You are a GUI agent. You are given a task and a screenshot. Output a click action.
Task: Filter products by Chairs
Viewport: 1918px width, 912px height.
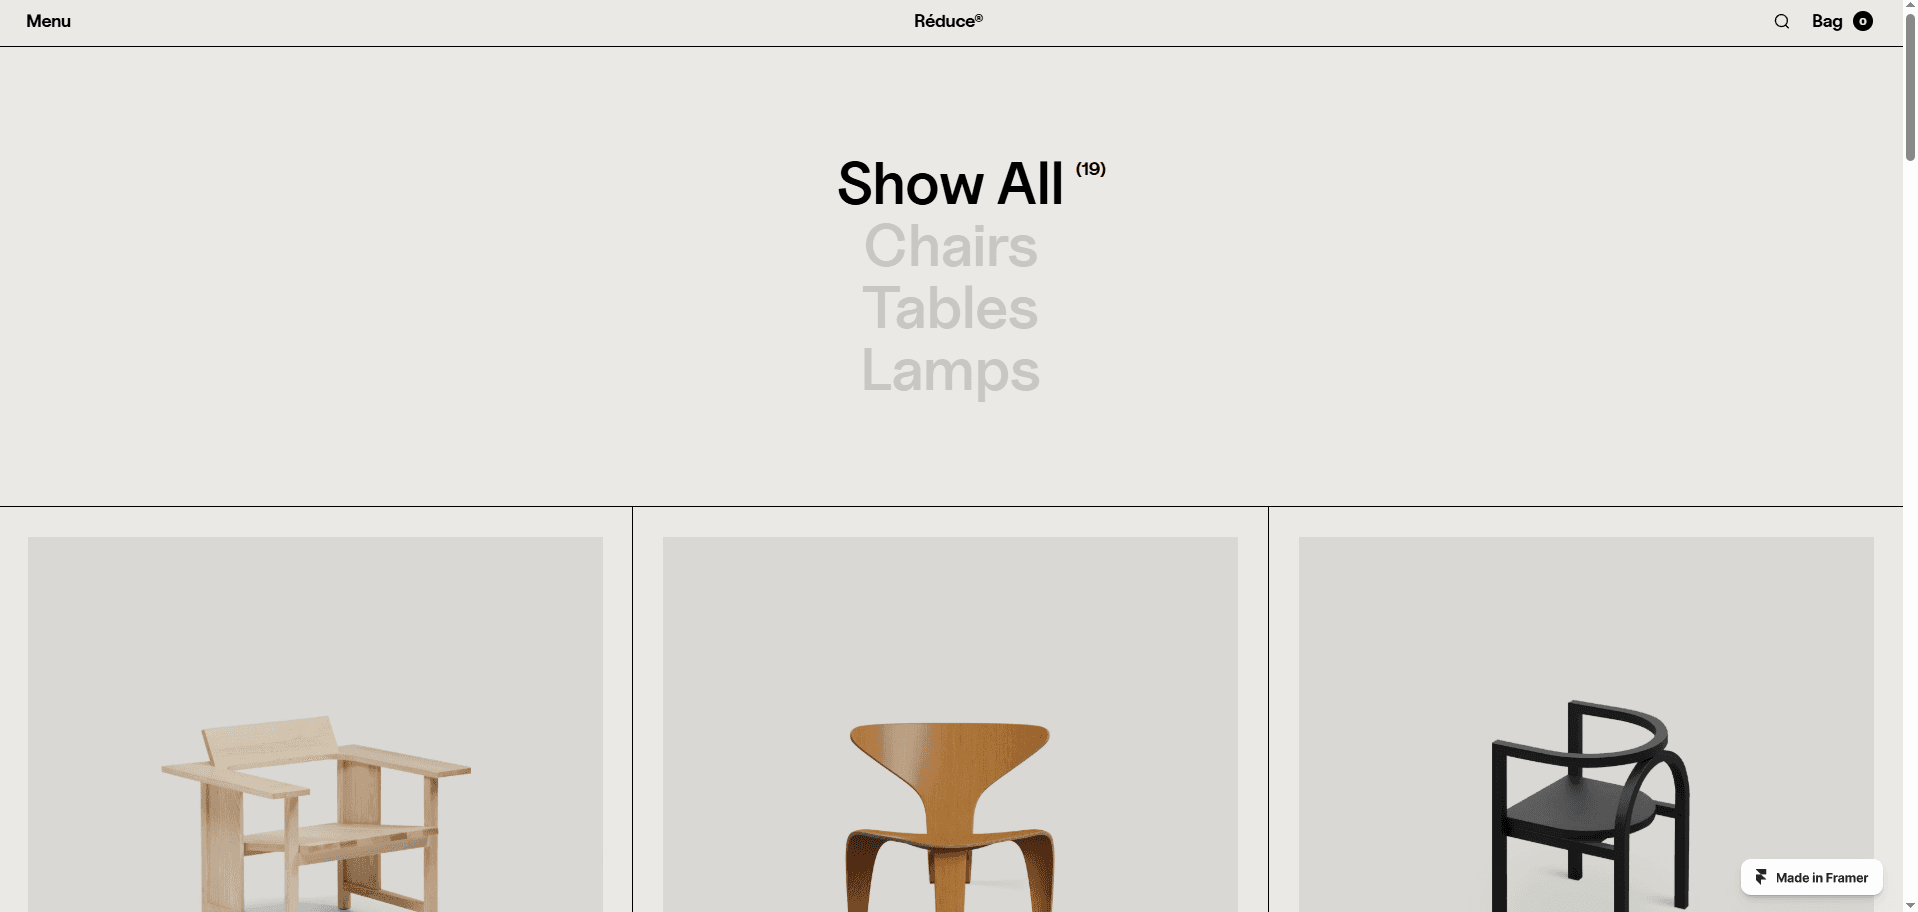[x=950, y=246]
